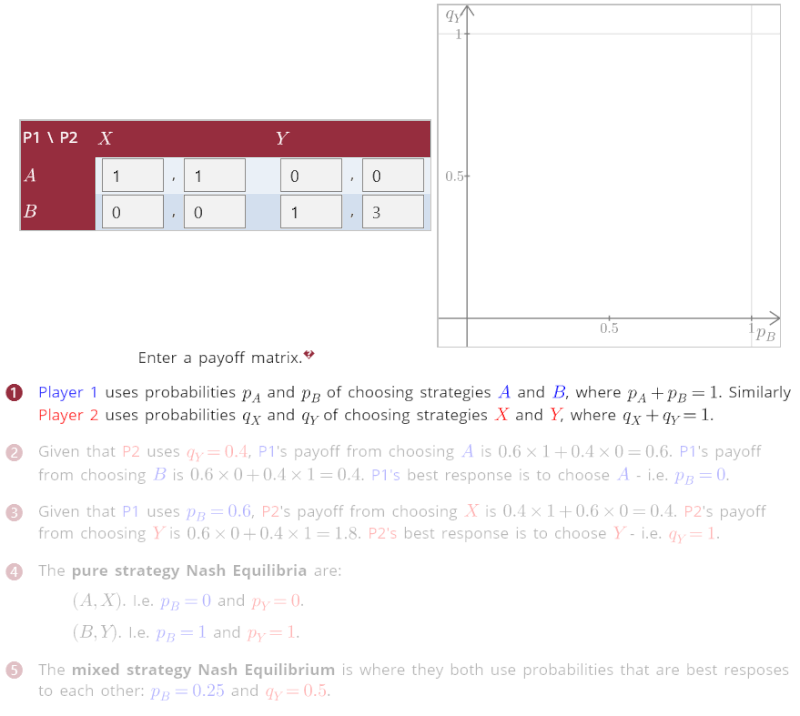Open step 3 numbered circle
The height and width of the screenshot is (716, 800).
[x=14, y=512]
